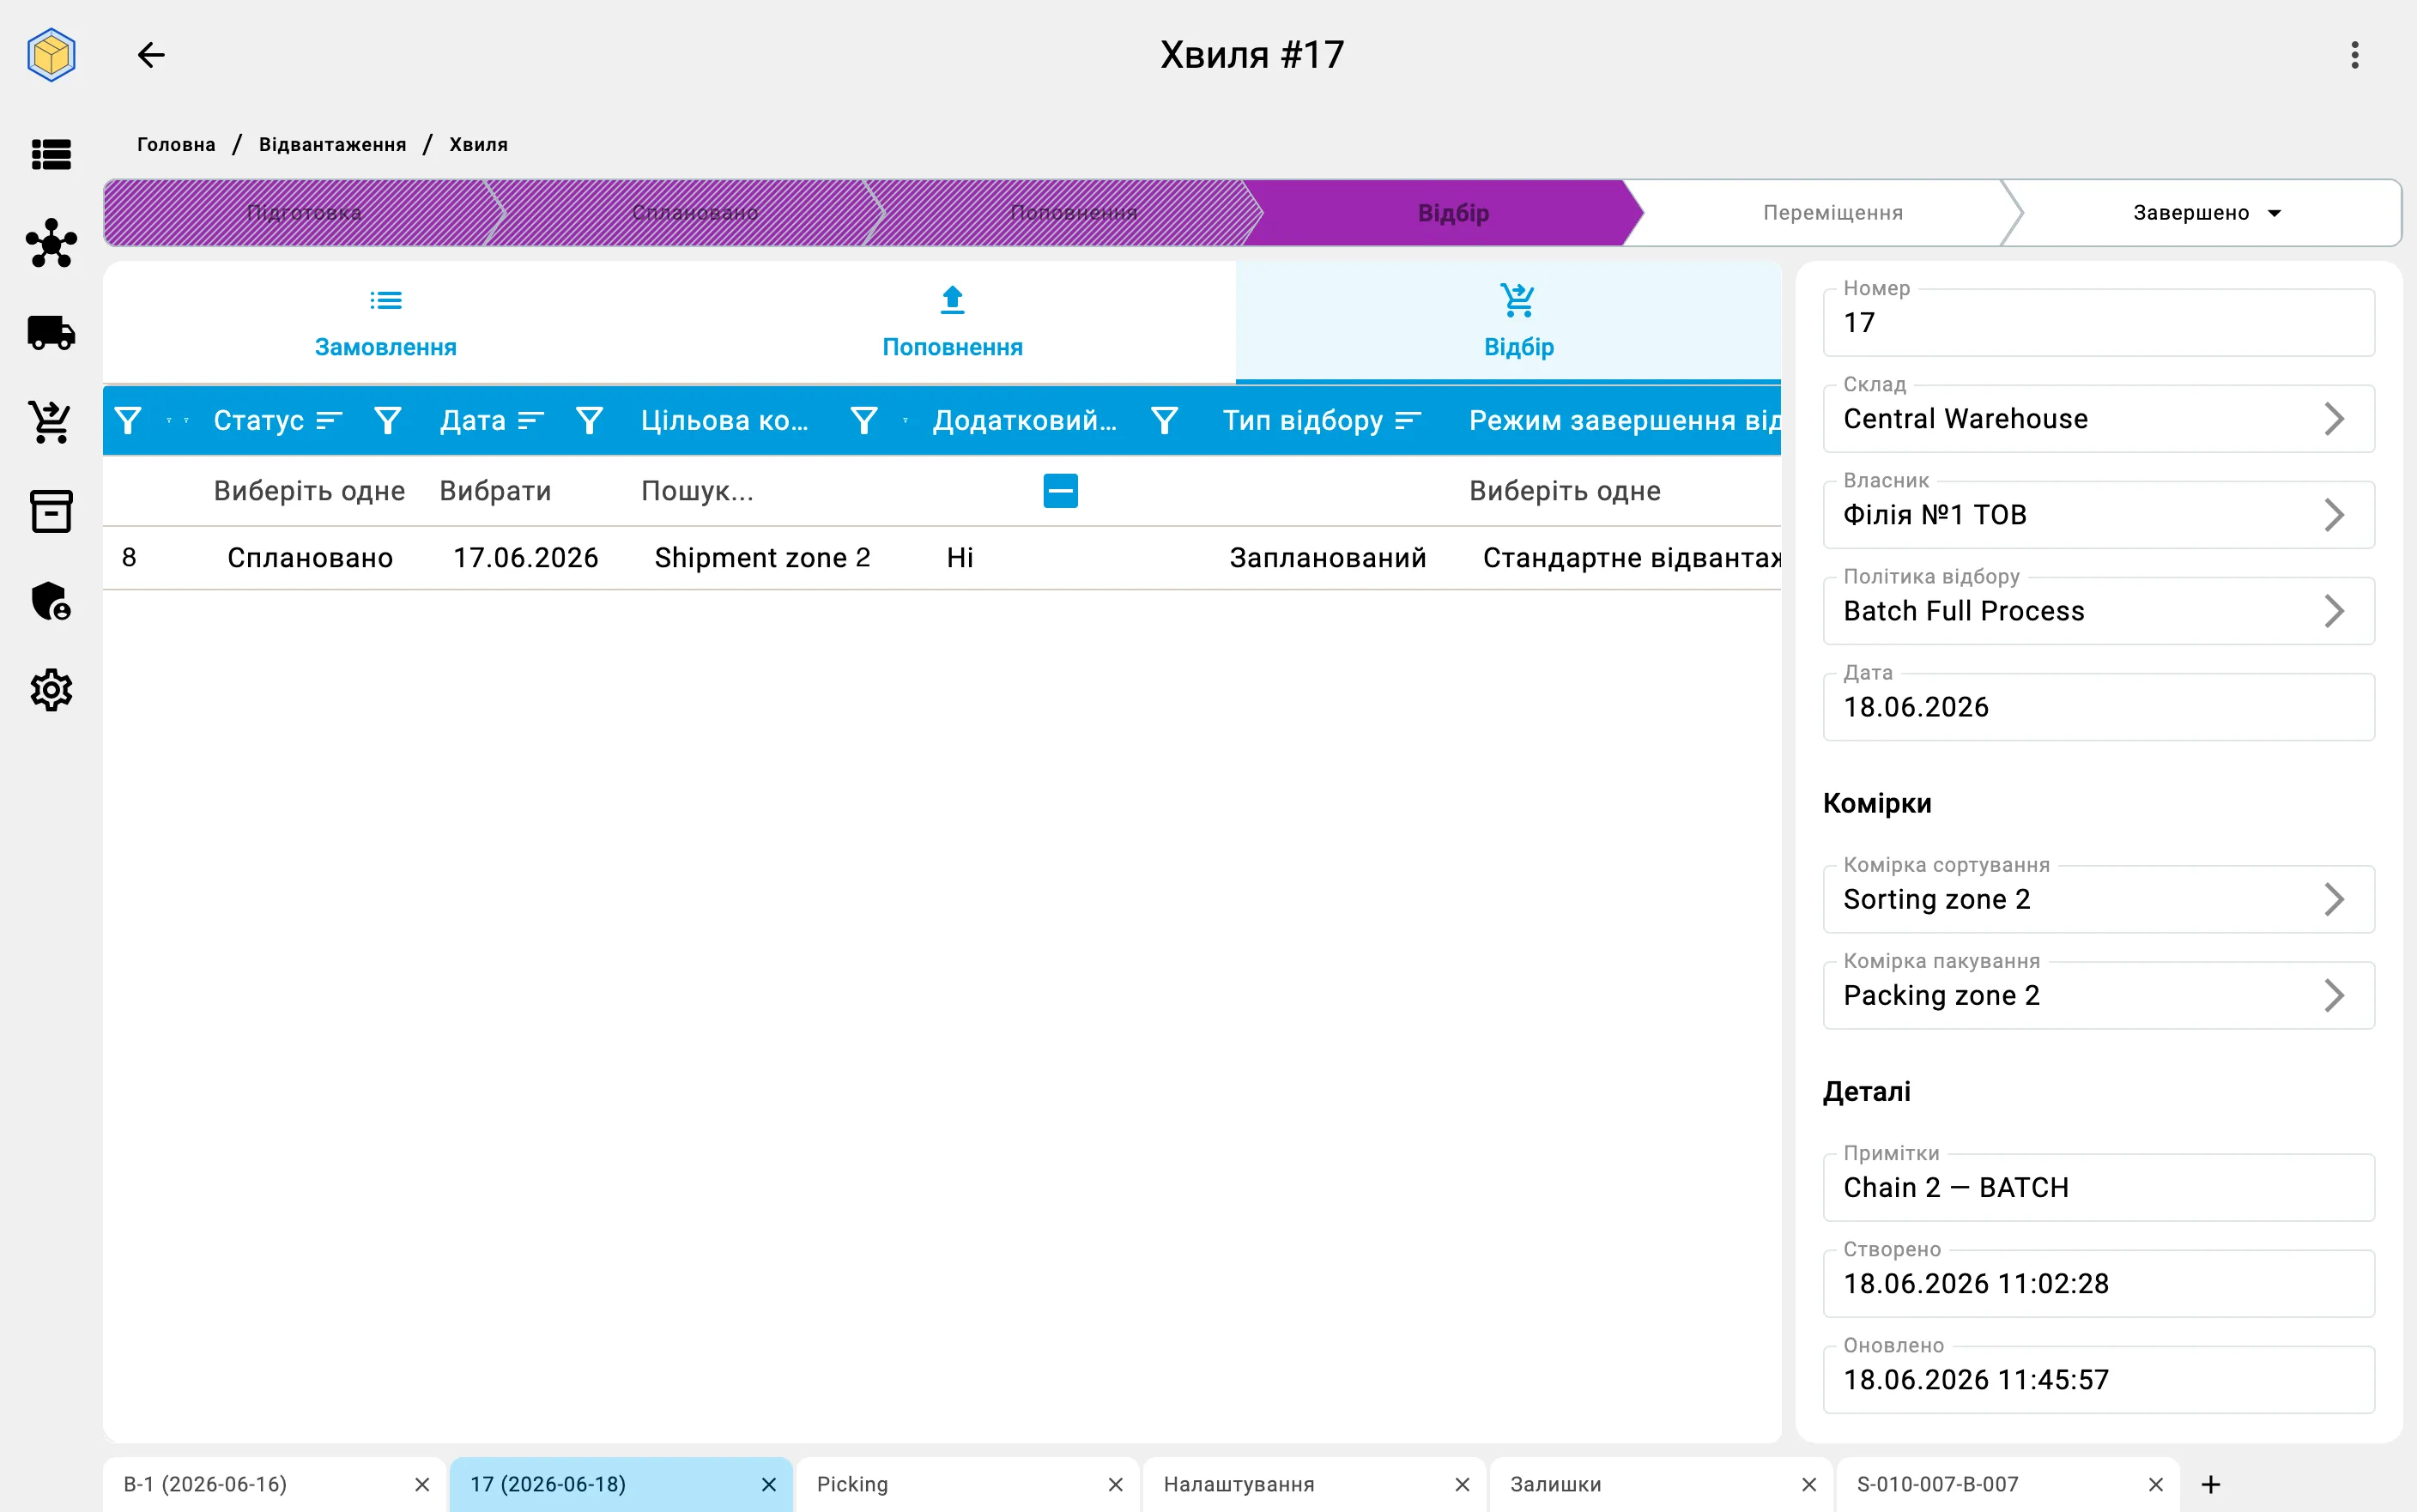Open the Статус filter Виберіть одне dropdown
This screenshot has width=2417, height=1512.
(309, 491)
